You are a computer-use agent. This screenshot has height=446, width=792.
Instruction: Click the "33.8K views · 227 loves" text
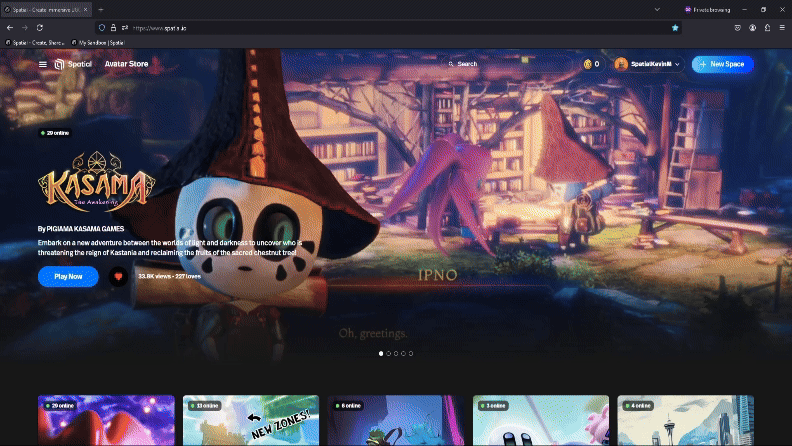[170, 276]
